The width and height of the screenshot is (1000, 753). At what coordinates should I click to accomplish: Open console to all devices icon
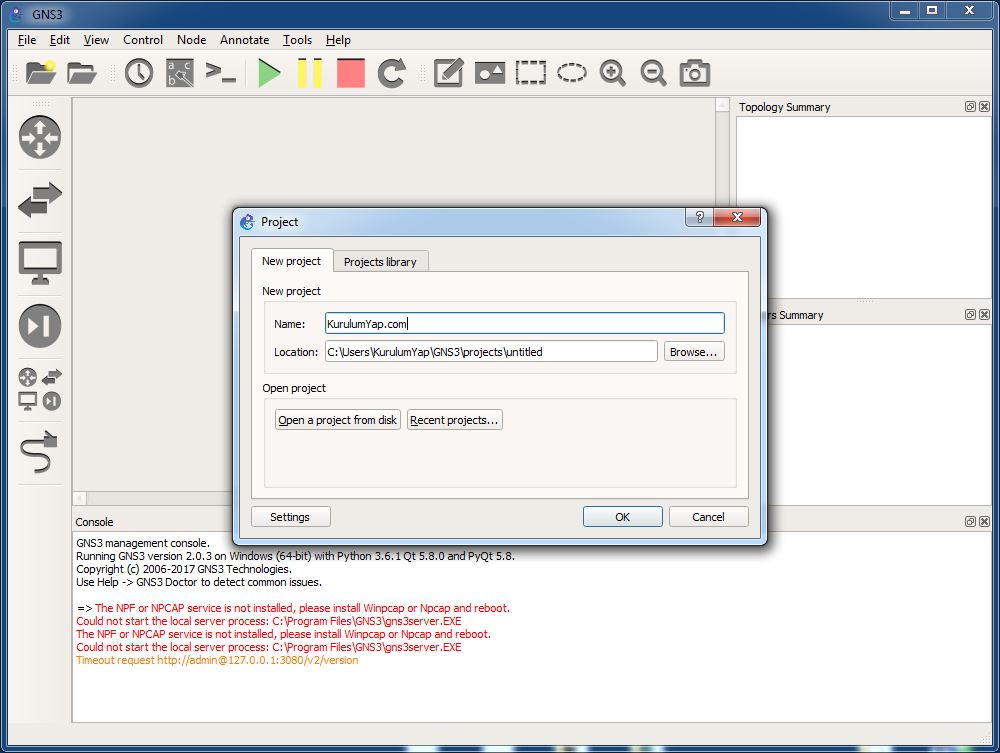click(x=221, y=72)
